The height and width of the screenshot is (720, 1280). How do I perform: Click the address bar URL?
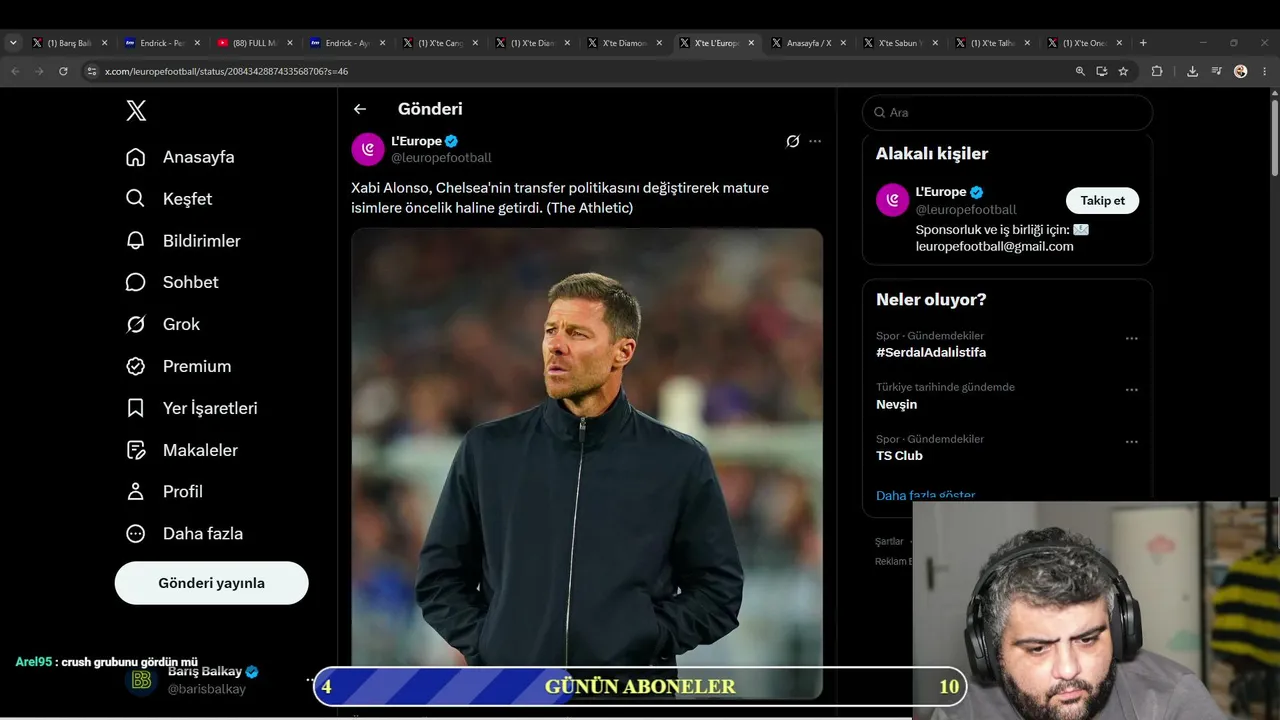tap(226, 71)
